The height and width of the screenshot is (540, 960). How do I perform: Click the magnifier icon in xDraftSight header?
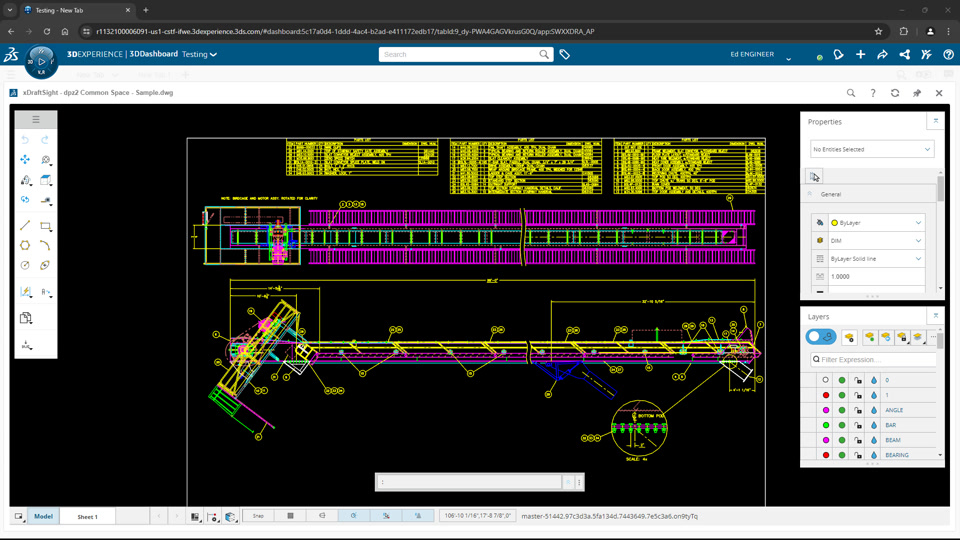point(850,93)
